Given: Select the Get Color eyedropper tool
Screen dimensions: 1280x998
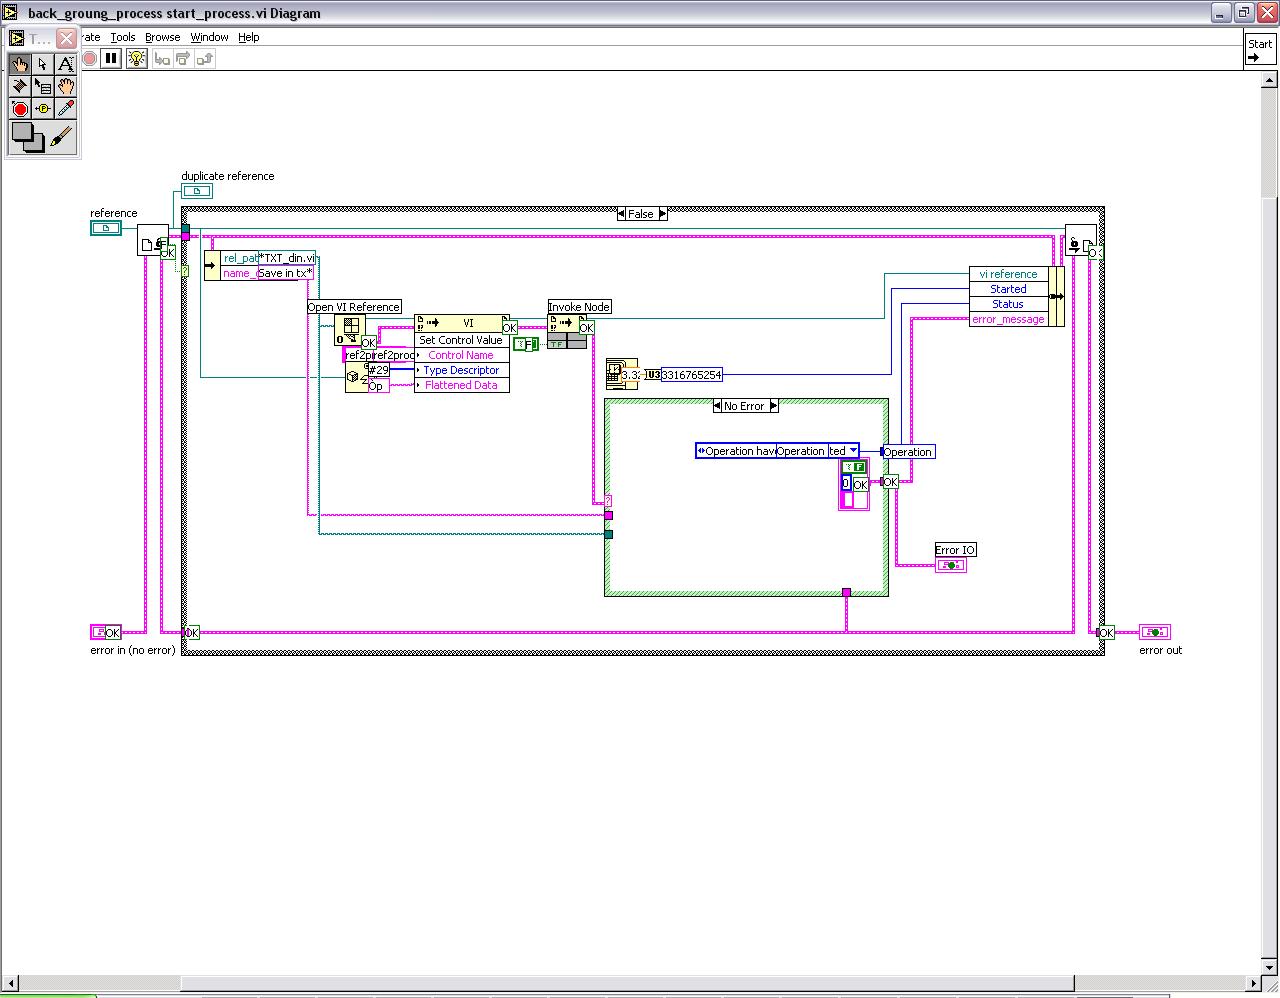Looking at the screenshot, I should 65,108.
